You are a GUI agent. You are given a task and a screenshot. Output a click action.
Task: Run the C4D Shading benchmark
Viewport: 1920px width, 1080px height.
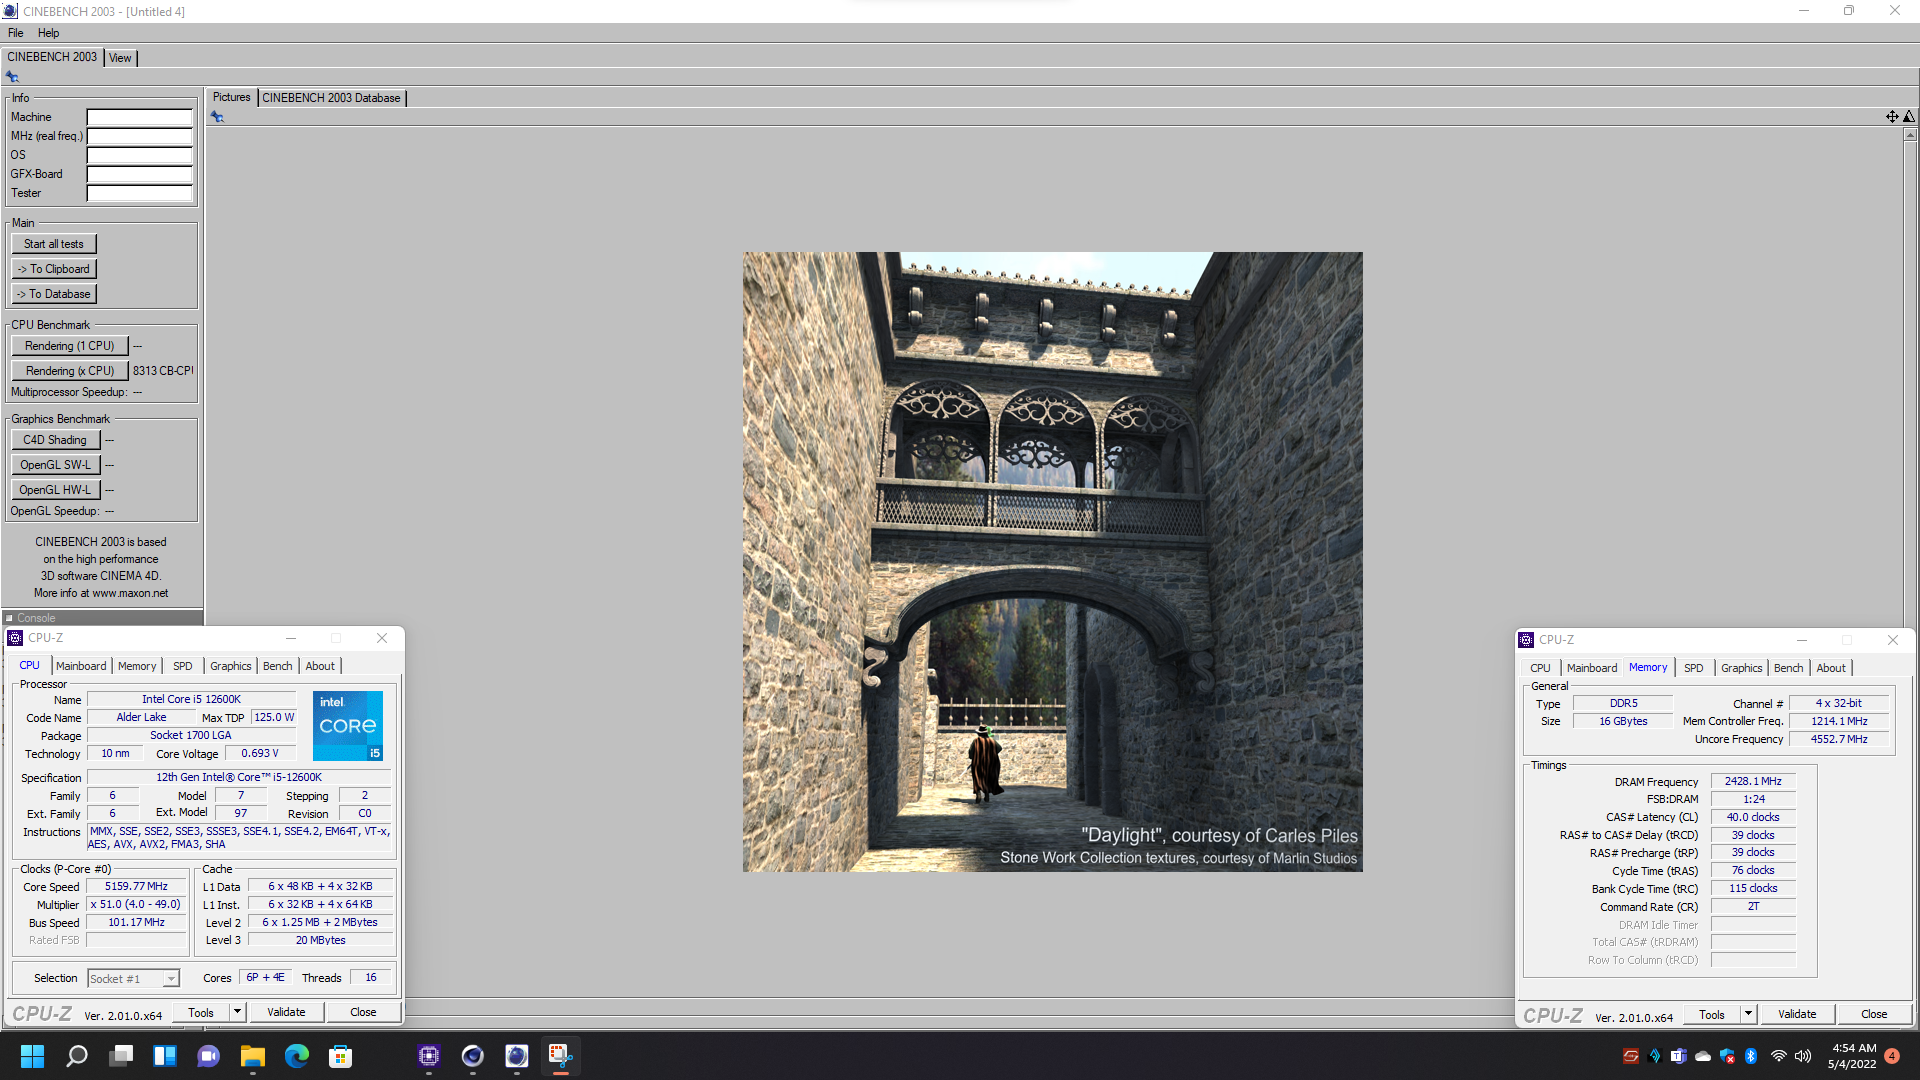pos(55,440)
